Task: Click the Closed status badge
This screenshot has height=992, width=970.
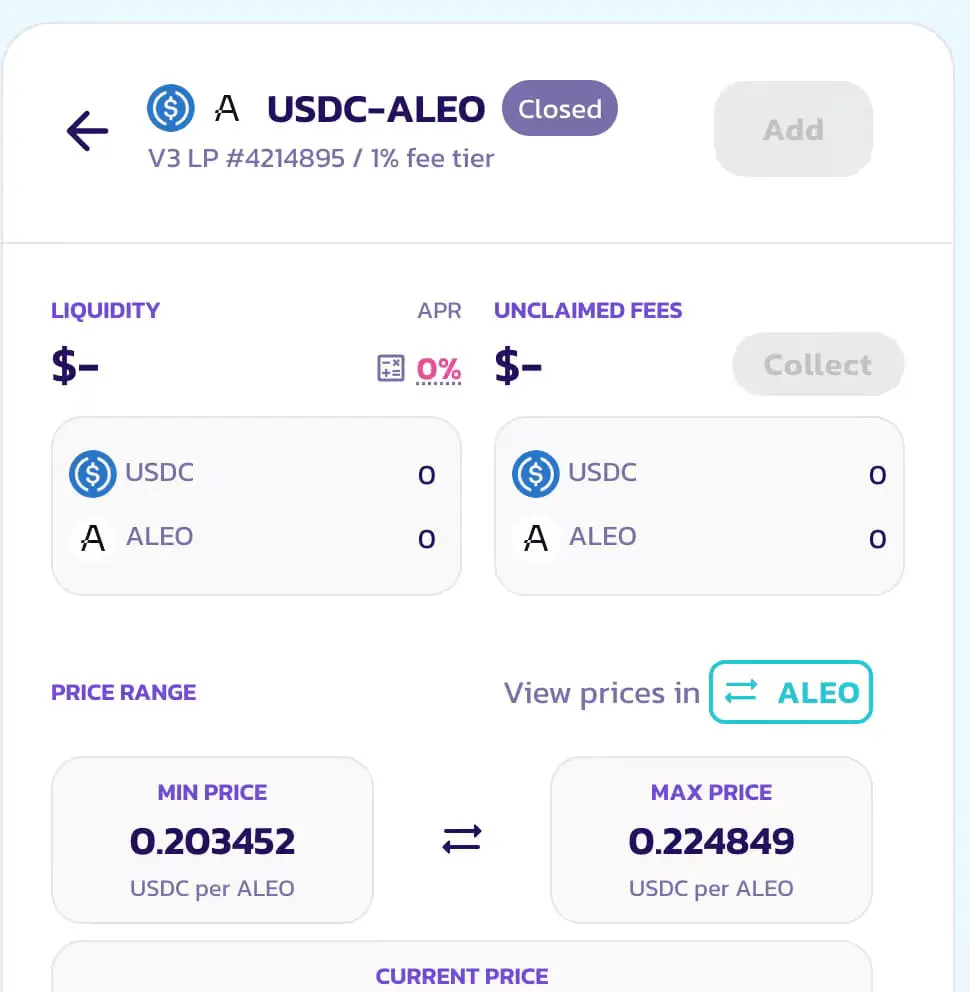Action: coord(560,108)
